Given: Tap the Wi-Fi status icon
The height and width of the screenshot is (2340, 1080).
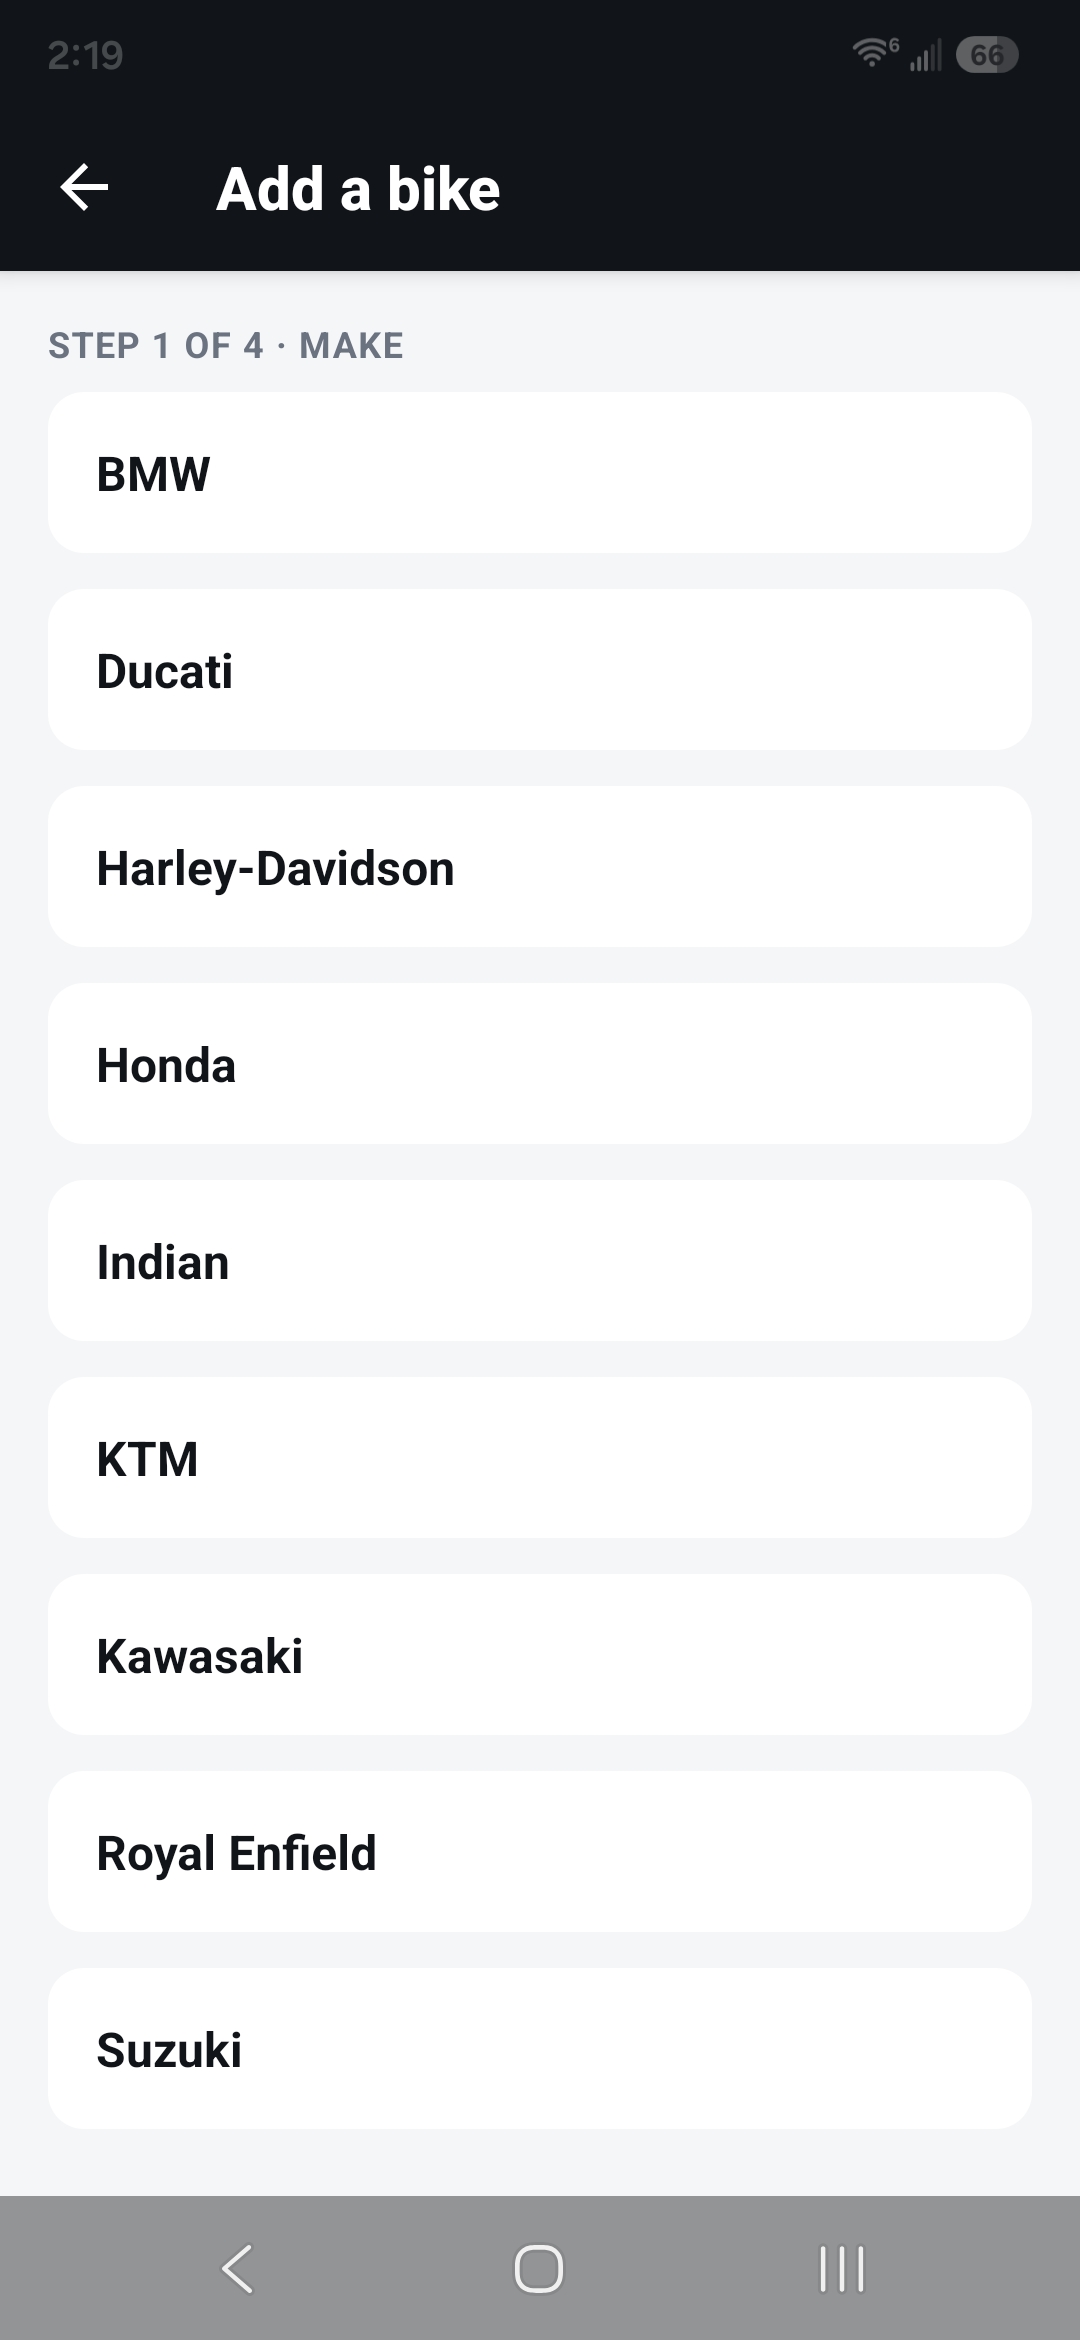Looking at the screenshot, I should click(x=875, y=53).
